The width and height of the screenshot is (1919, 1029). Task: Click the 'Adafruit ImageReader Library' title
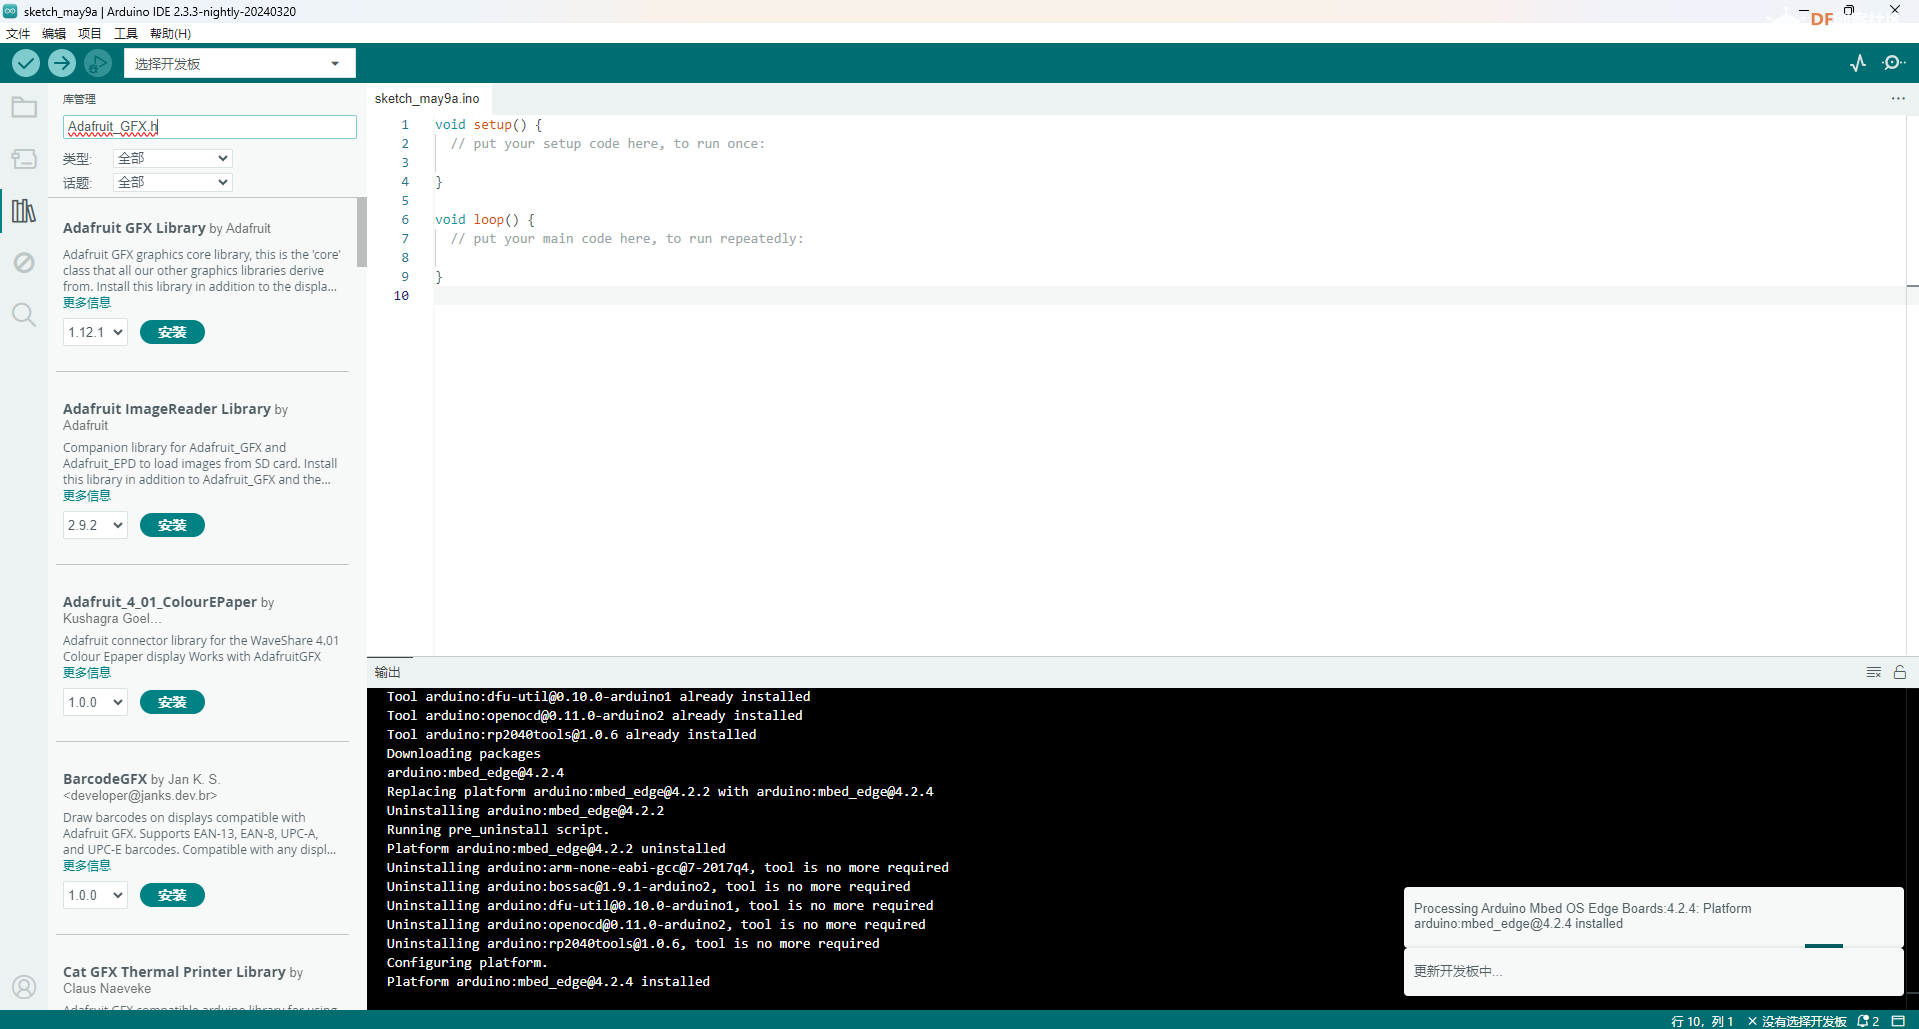[167, 409]
